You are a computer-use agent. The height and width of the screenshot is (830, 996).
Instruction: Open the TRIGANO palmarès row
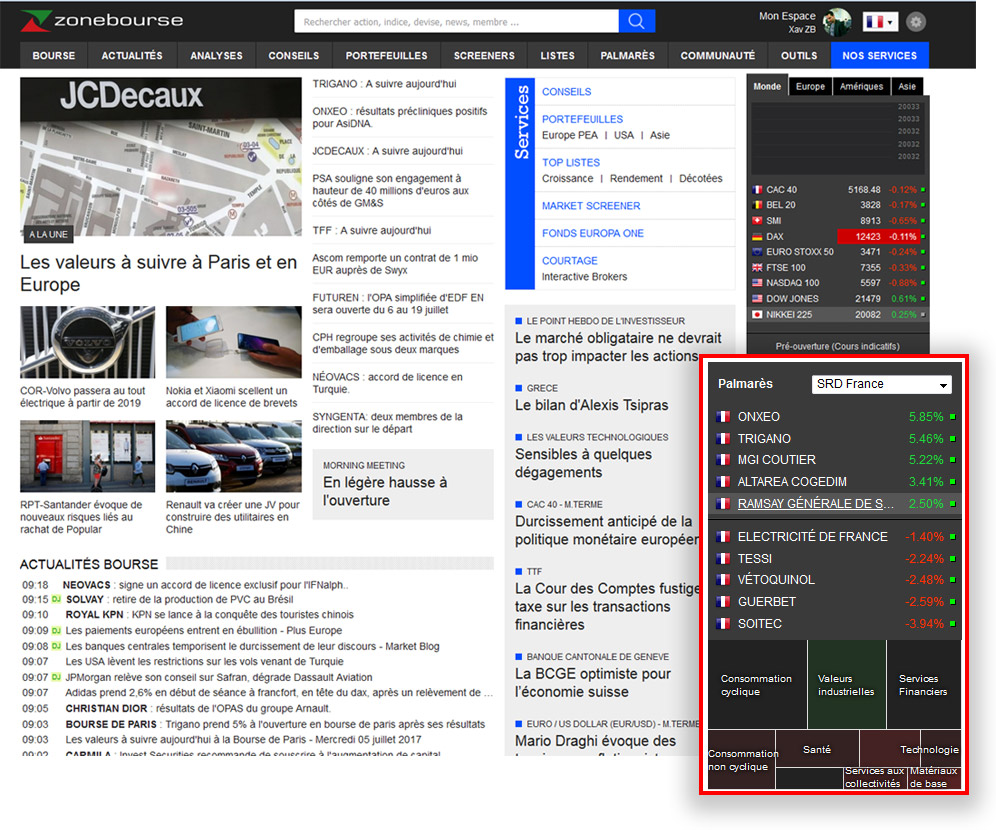(x=835, y=439)
